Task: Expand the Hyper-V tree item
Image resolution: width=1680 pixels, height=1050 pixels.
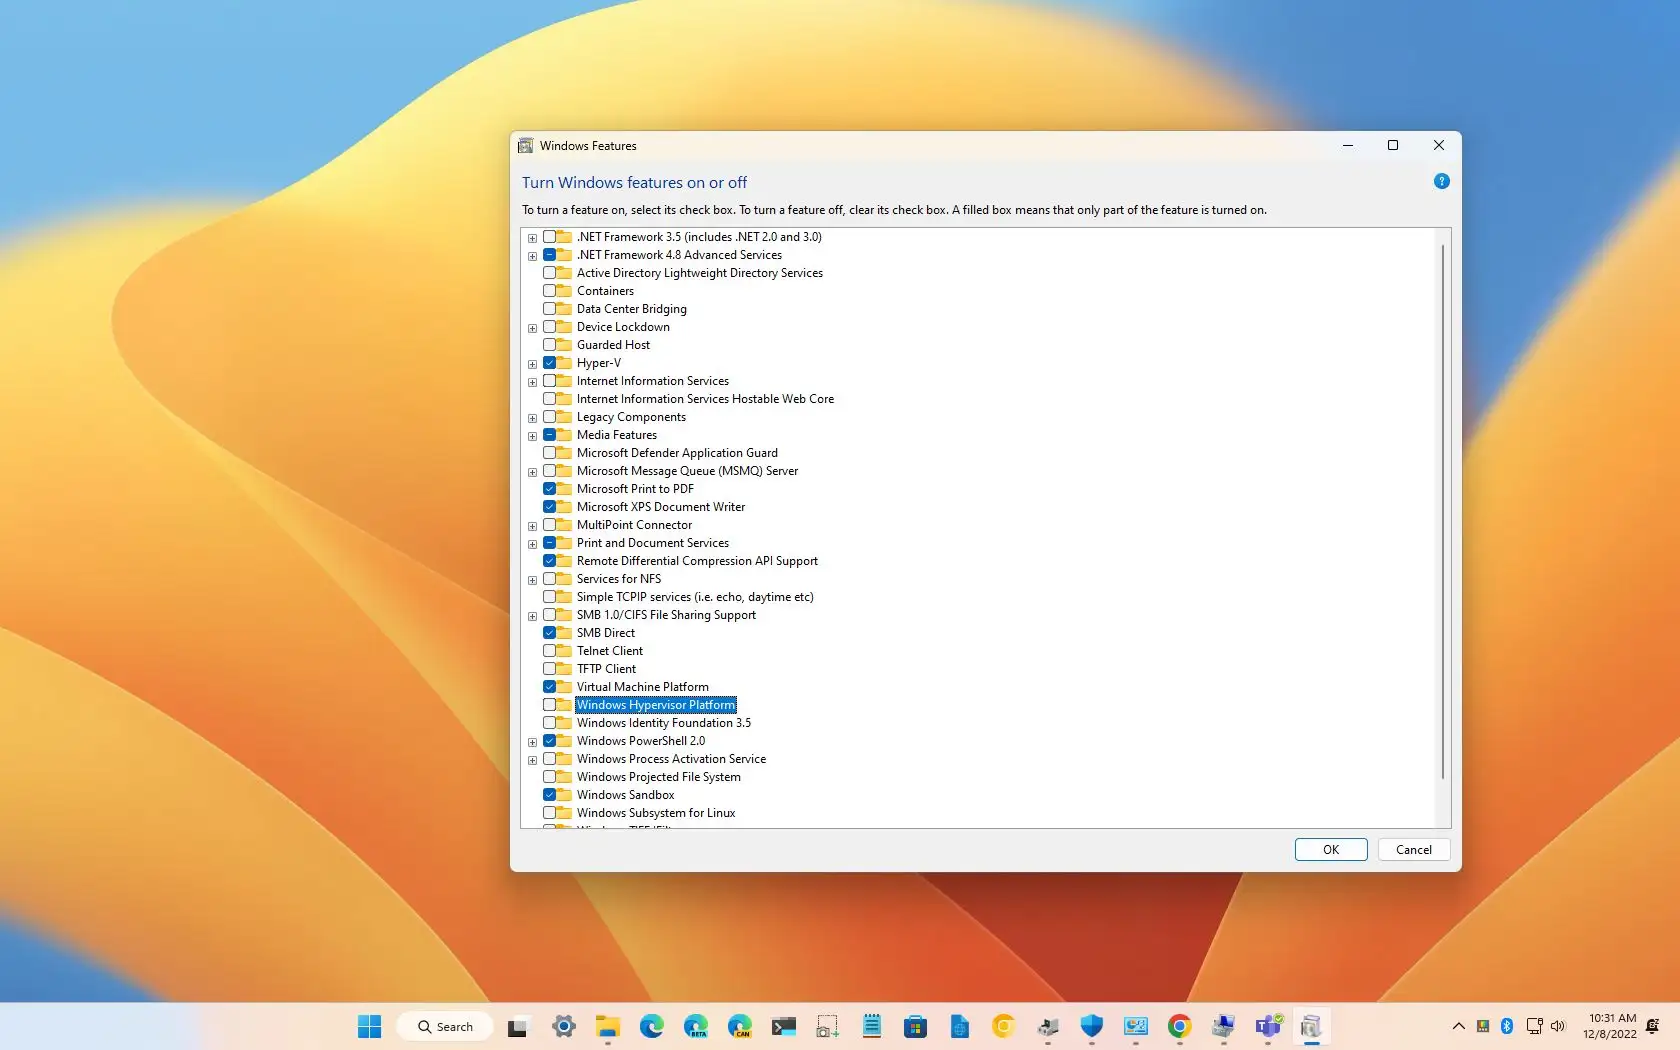Action: click(x=532, y=363)
